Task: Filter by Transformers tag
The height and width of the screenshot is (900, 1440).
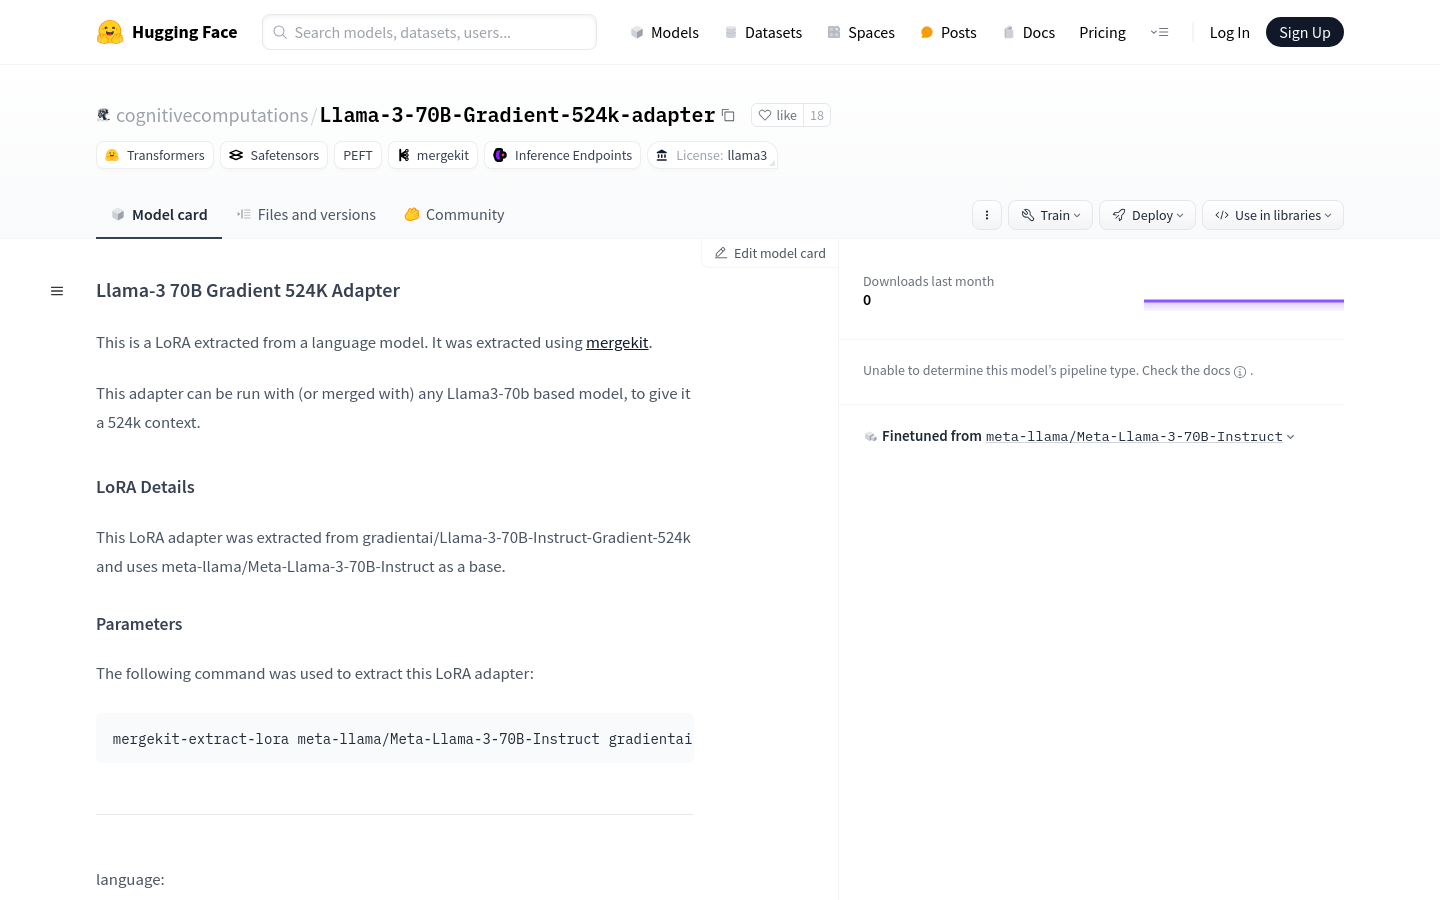Action: (x=155, y=155)
